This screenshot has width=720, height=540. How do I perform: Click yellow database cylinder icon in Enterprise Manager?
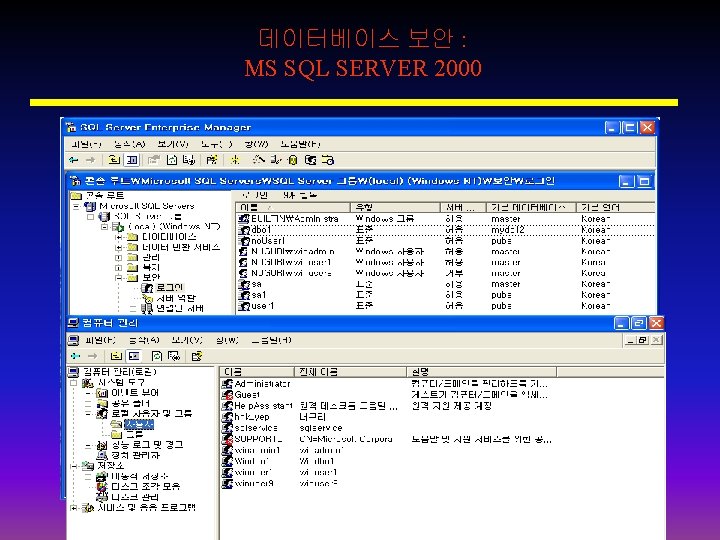[292, 160]
